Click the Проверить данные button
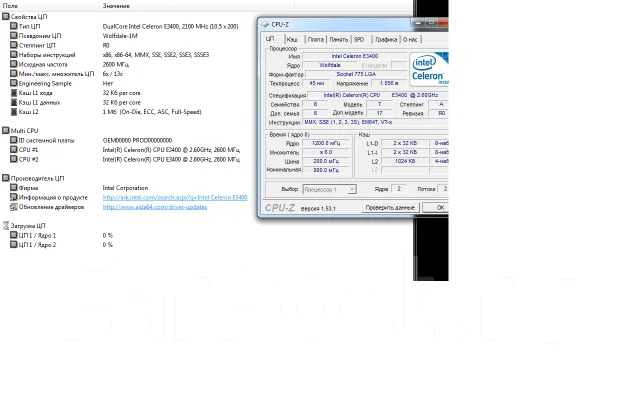This screenshot has height=400, width=640. [x=390, y=207]
